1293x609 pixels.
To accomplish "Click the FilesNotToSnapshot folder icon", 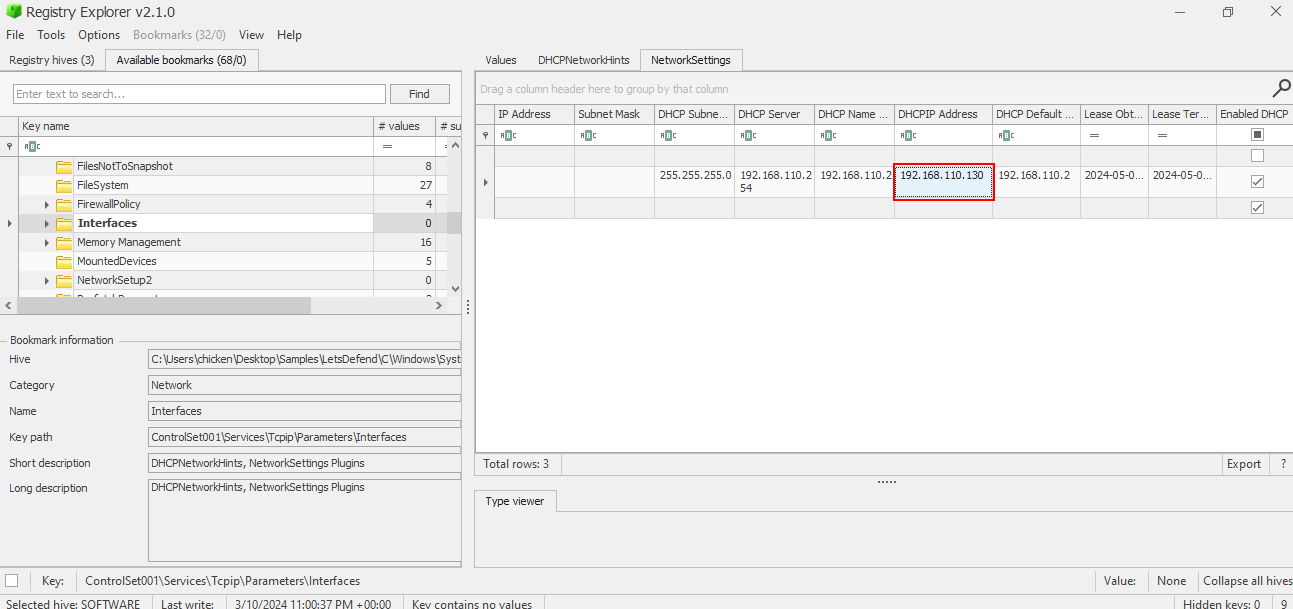I will (64, 166).
